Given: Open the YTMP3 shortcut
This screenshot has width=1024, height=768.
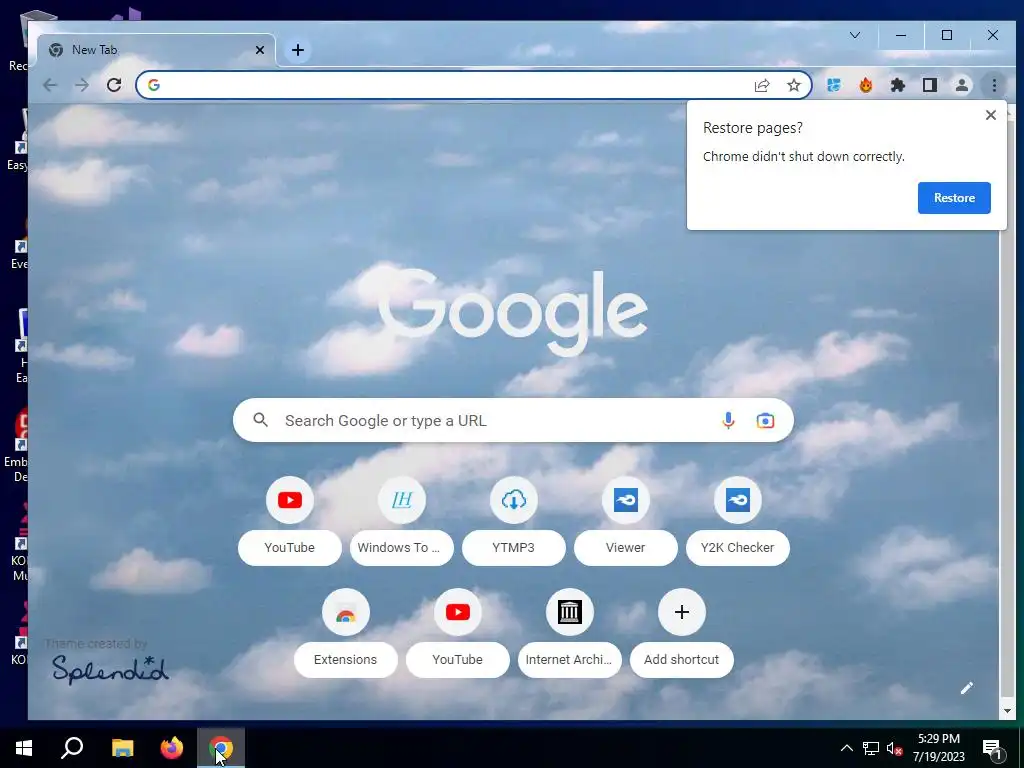Looking at the screenshot, I should coord(513,523).
